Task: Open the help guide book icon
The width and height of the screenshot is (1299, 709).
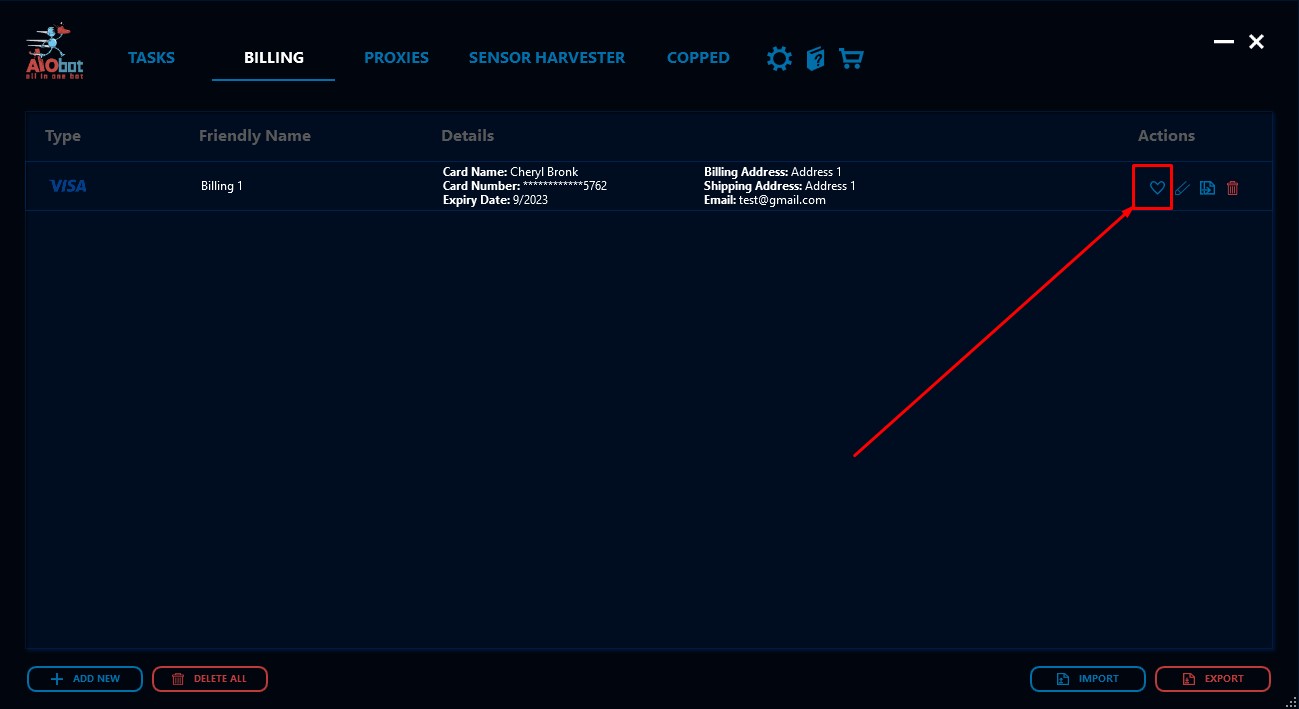Action: pyautogui.click(x=815, y=59)
